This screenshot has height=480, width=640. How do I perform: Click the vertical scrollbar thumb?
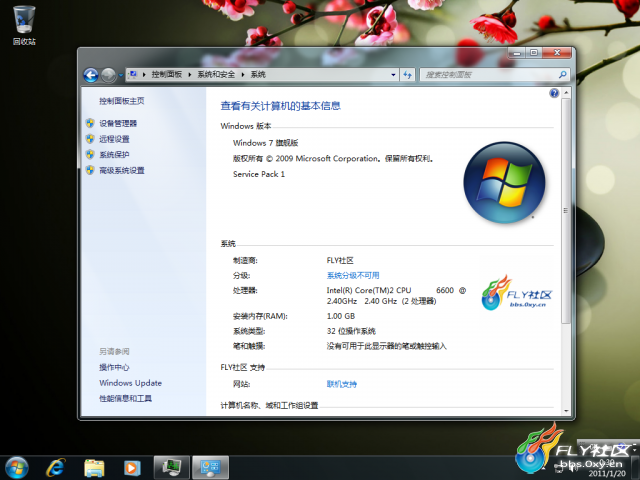tap(566, 211)
